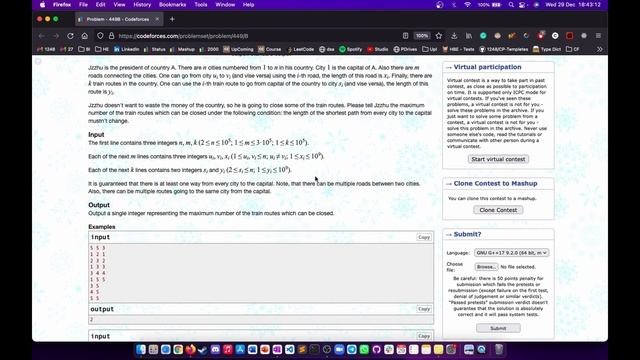Click Browse to choose a file
The height and width of the screenshot is (360, 640).
(486, 267)
